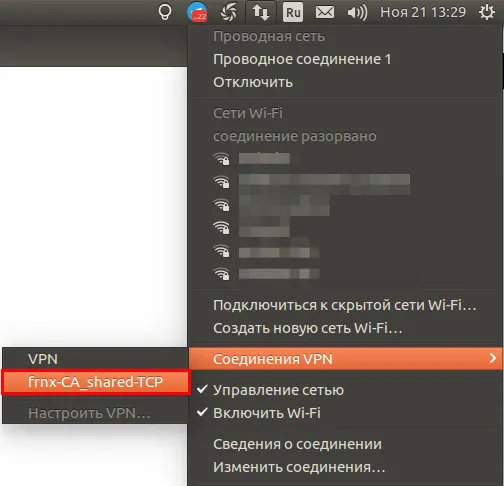The height and width of the screenshot is (486, 504).
Task: Select the last Wi-Fi network in list
Action: 345,274
